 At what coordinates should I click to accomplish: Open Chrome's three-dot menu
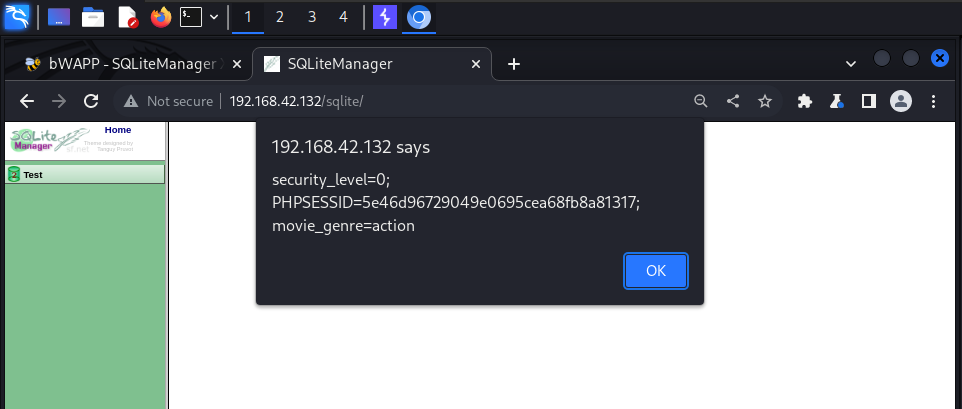tap(933, 101)
